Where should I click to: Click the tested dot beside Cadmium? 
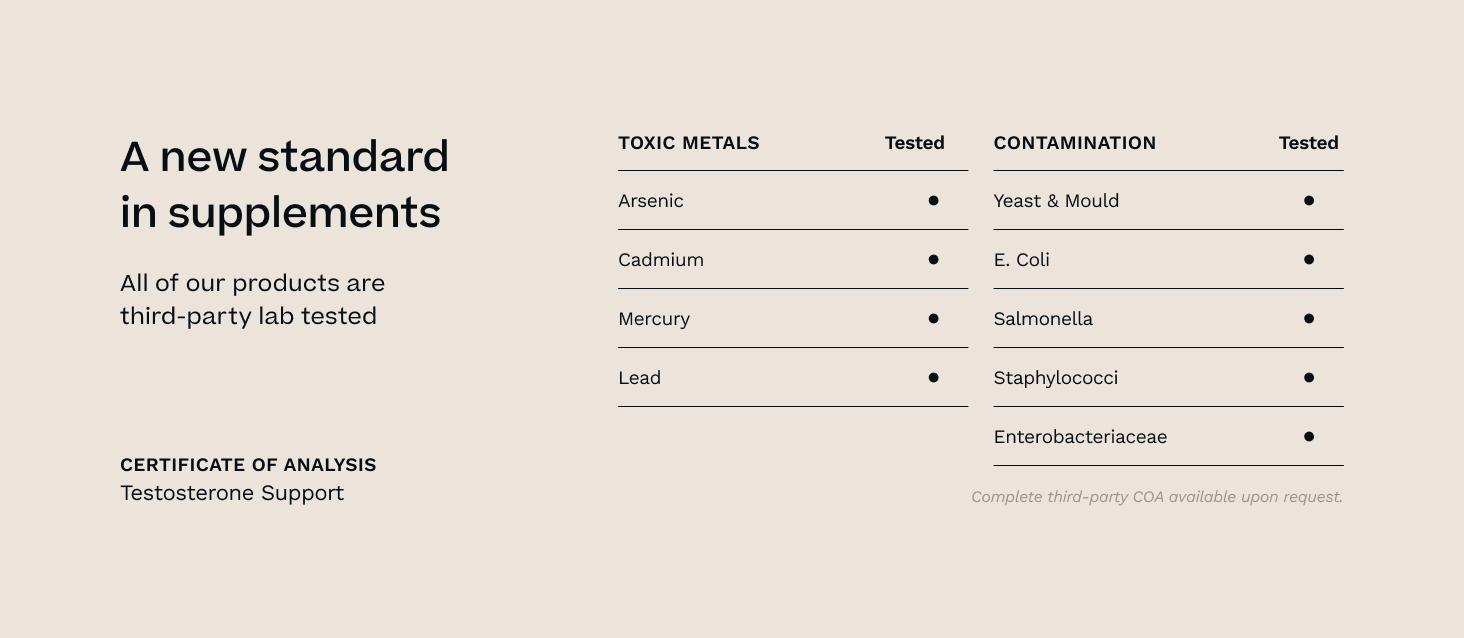[x=933, y=260]
